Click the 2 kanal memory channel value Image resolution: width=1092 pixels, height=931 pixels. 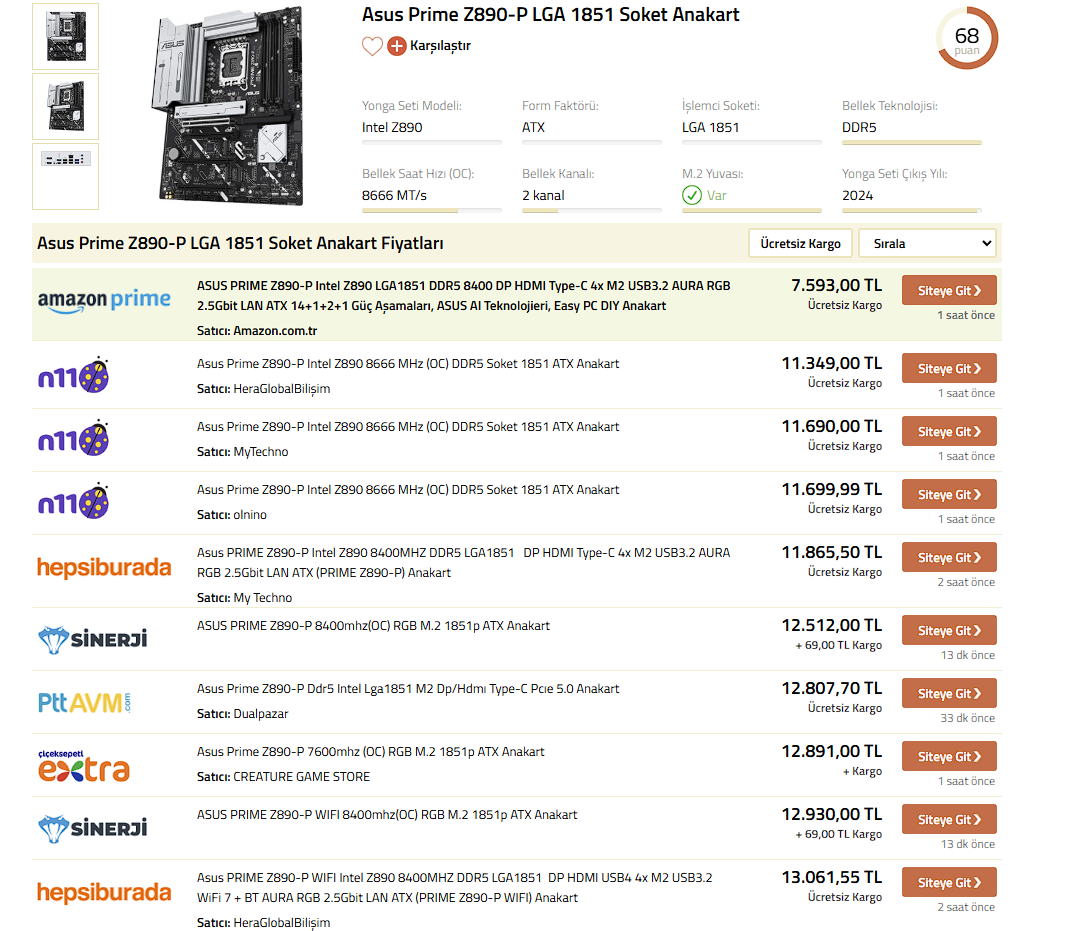click(x=543, y=196)
